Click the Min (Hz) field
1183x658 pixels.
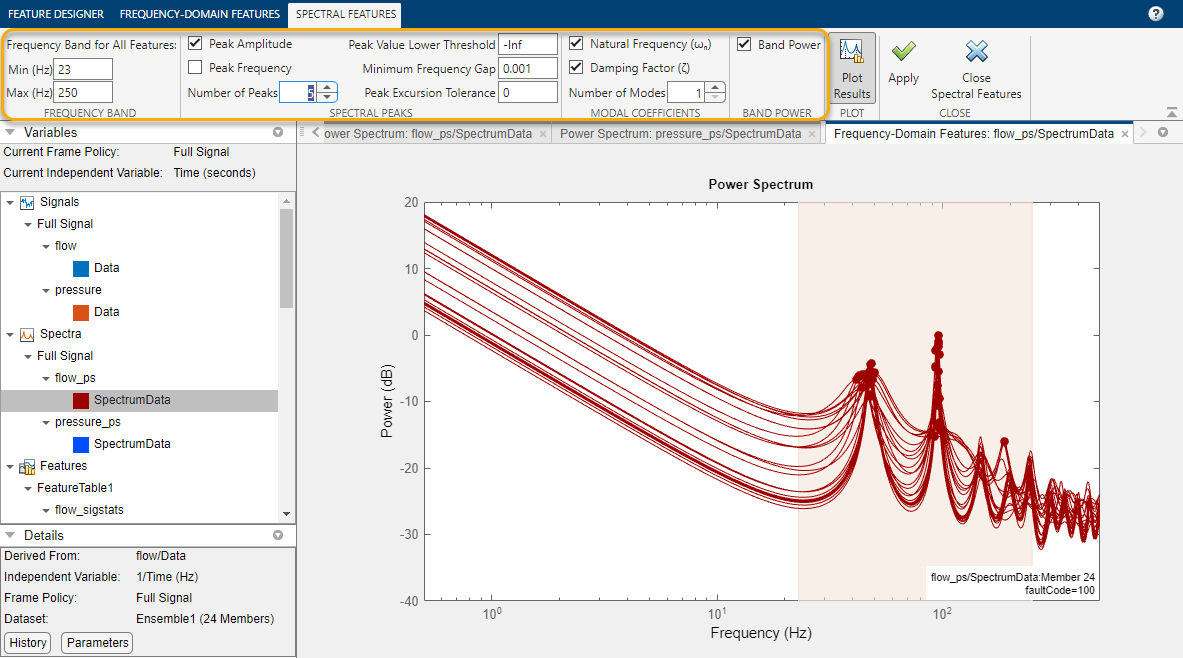point(84,69)
